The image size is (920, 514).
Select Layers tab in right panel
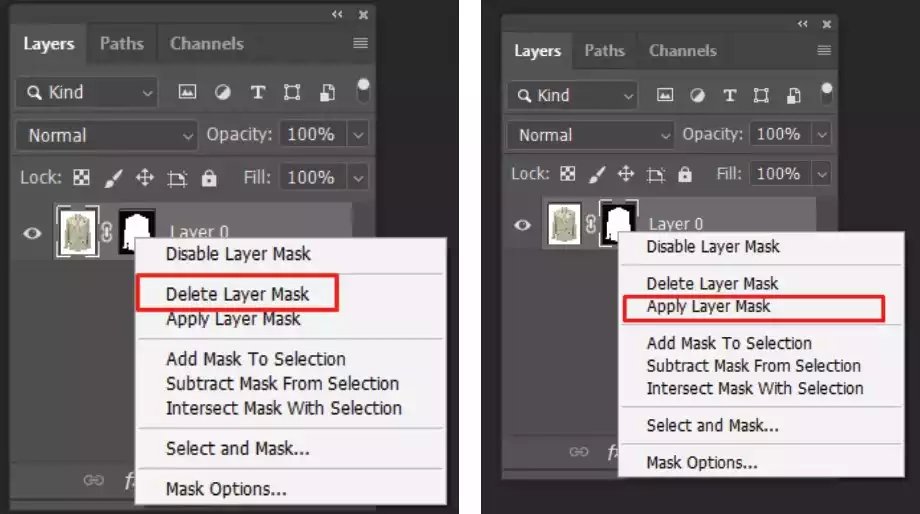[537, 51]
